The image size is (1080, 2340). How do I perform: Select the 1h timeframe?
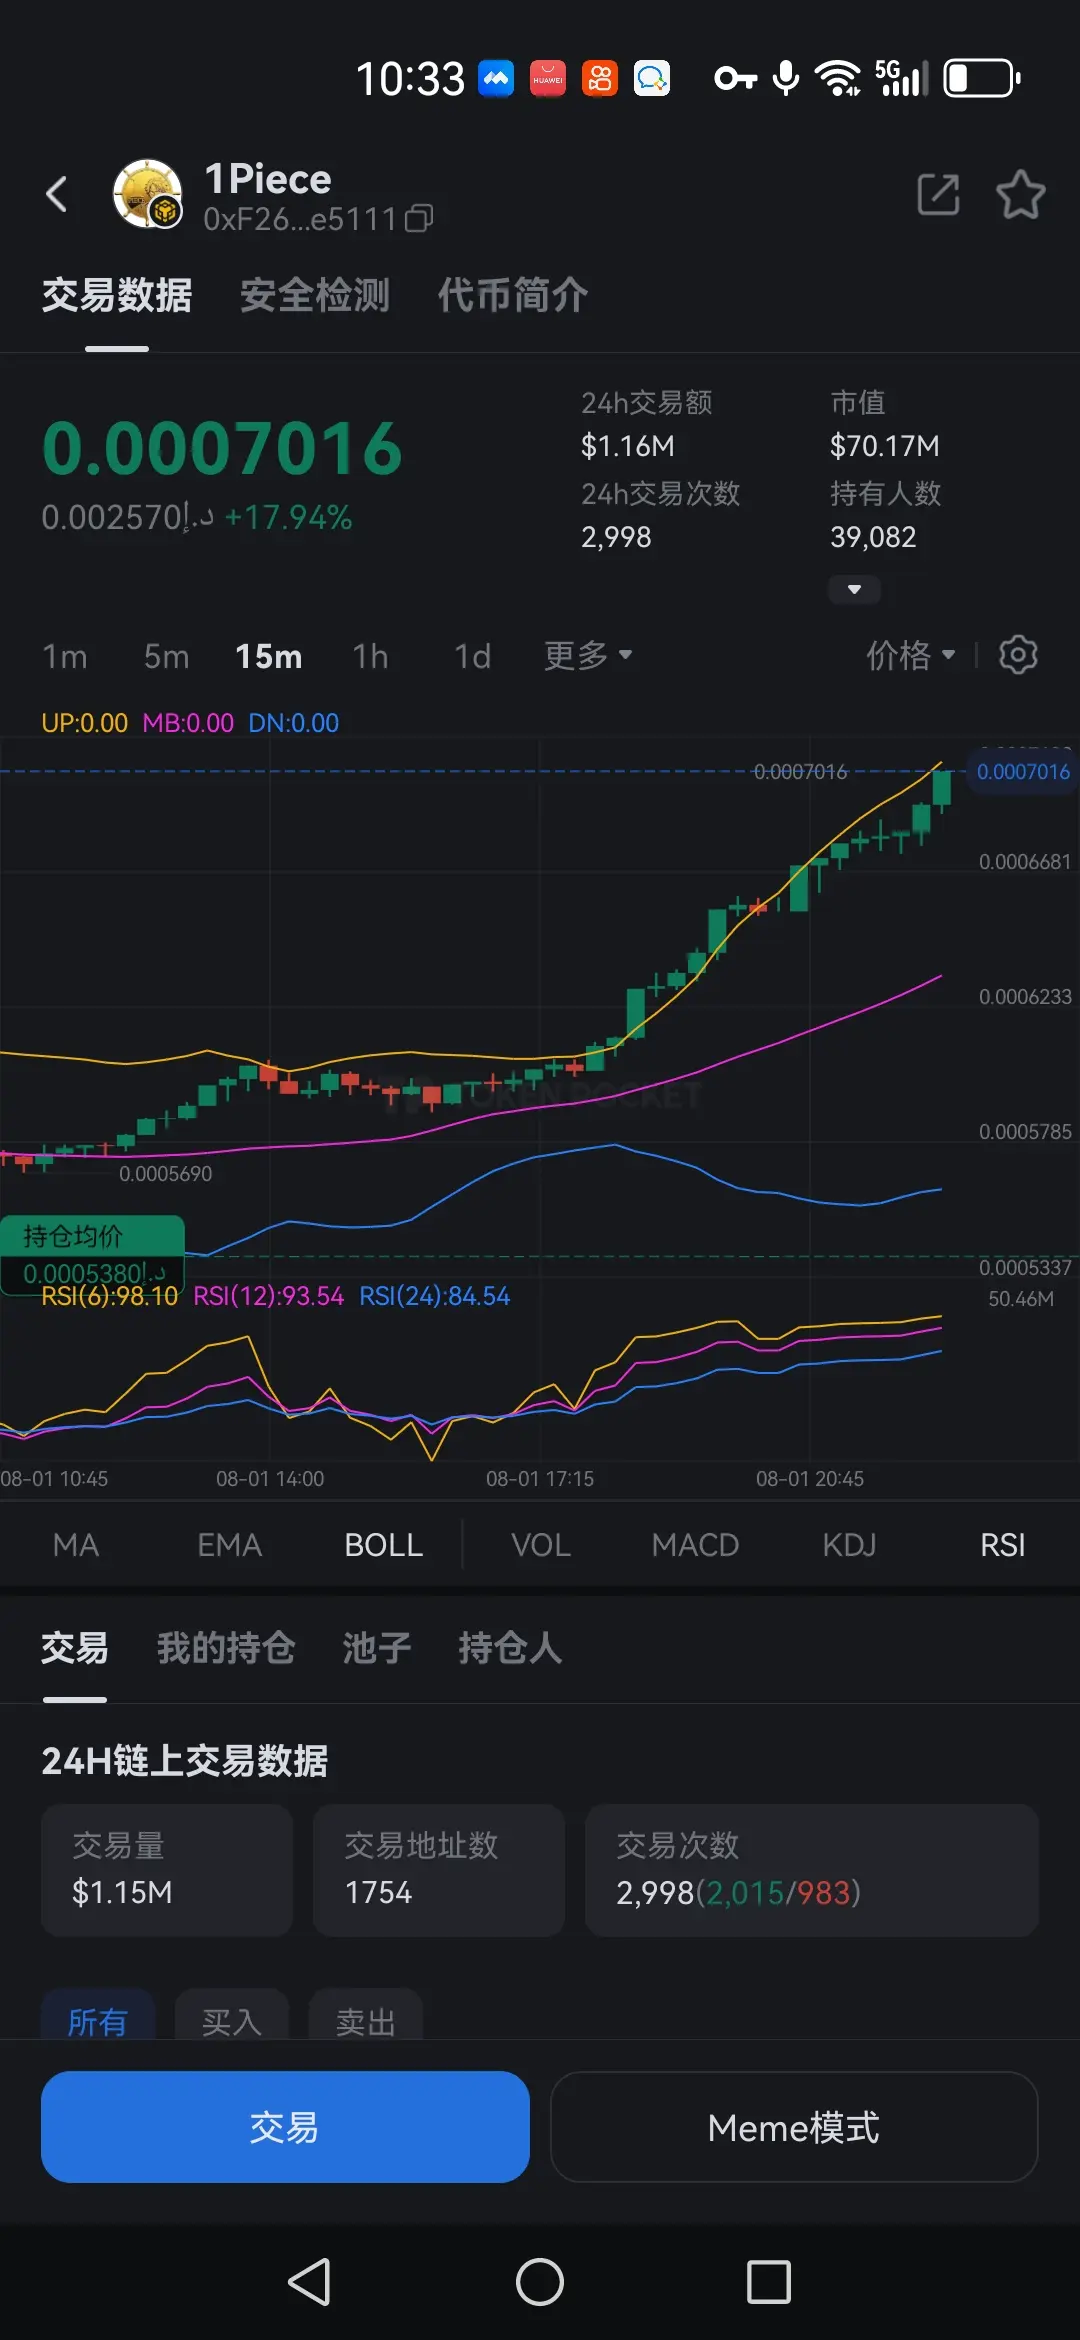371,656
